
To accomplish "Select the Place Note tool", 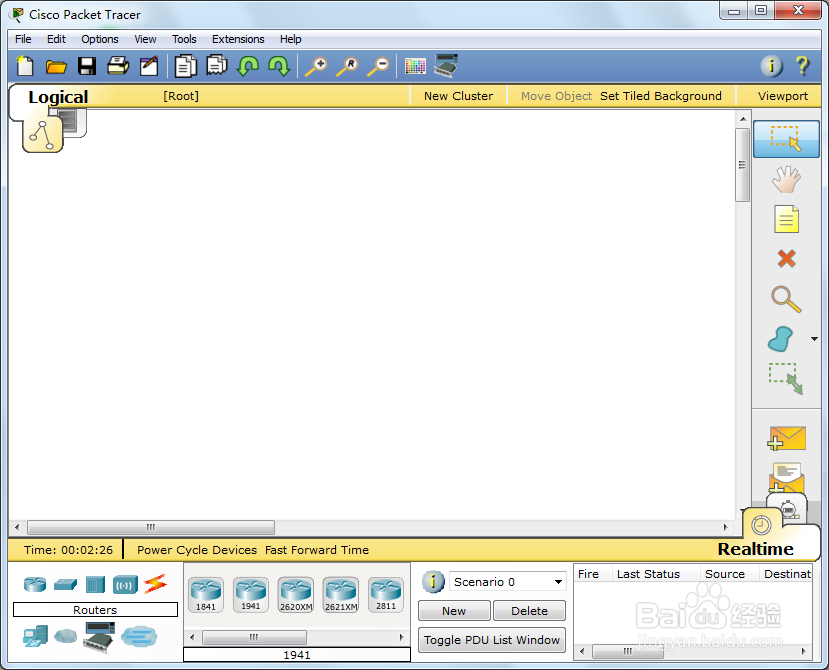I will 786,219.
